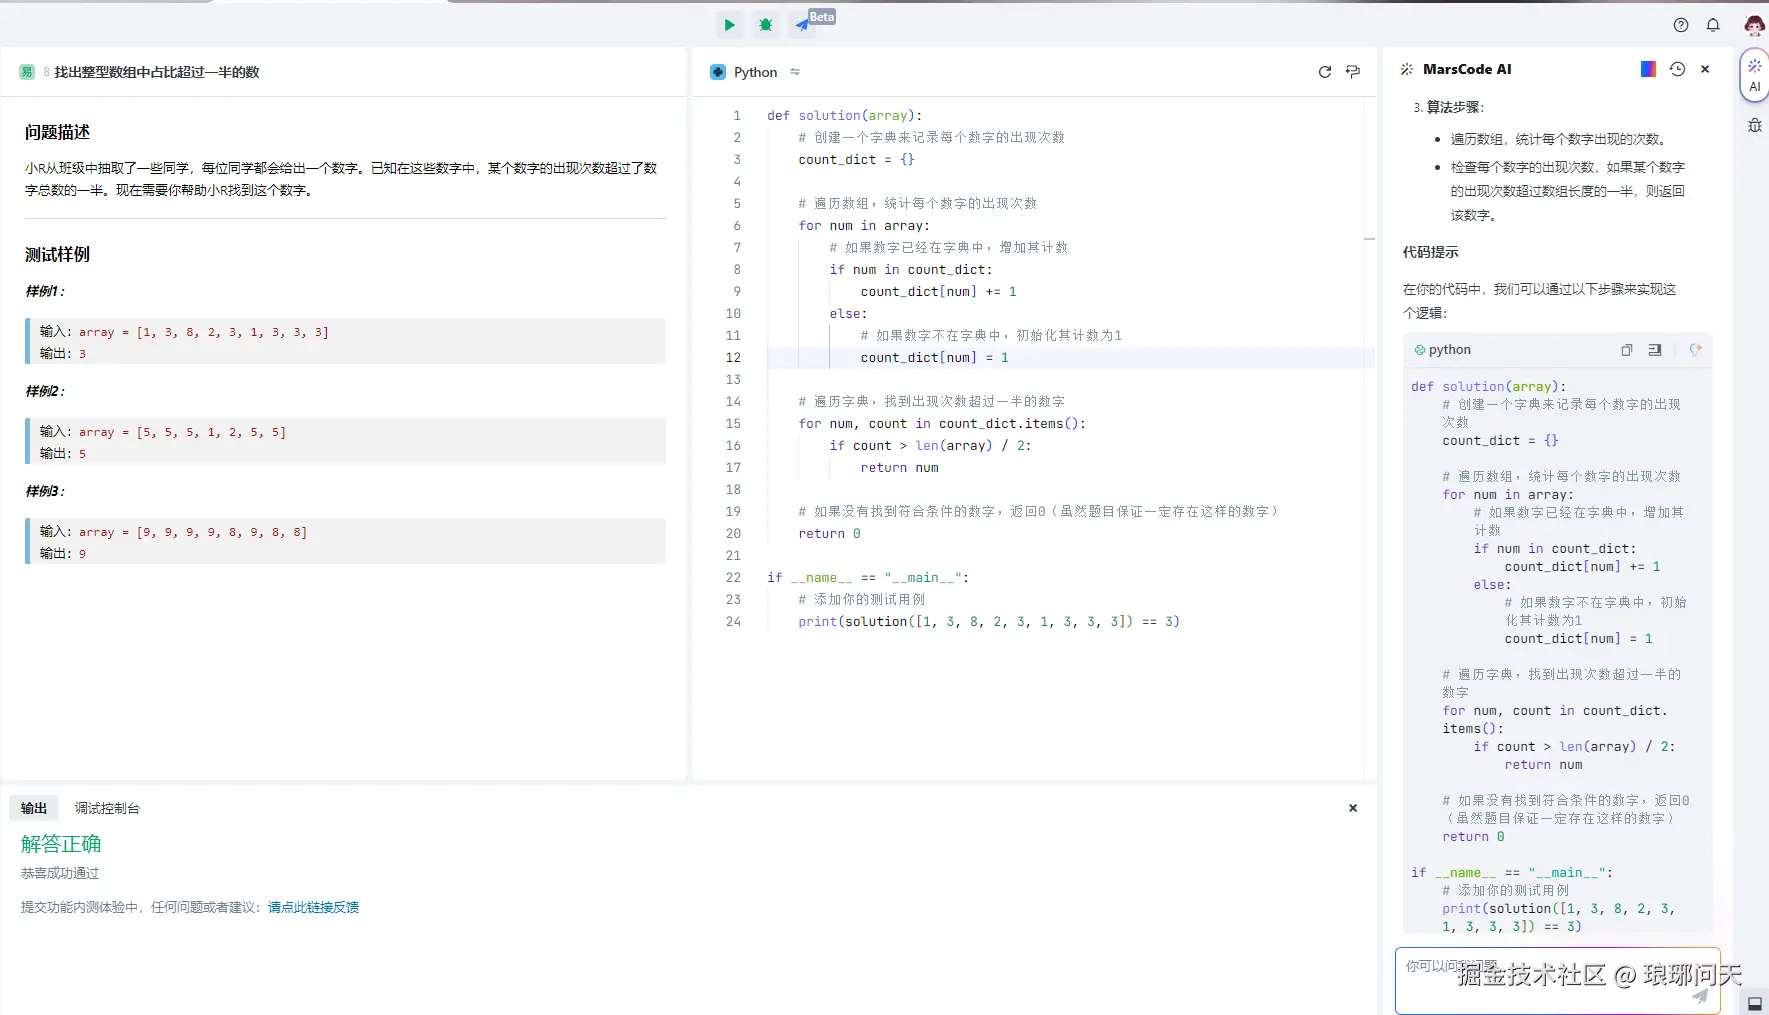Open the 请点此链接反馈 feedback link
Viewport: 1769px width, 1015px height.
click(313, 907)
